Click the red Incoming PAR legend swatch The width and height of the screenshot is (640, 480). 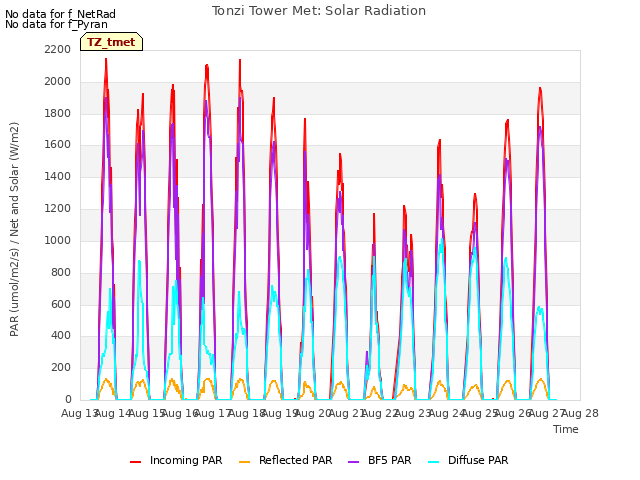click(x=136, y=462)
